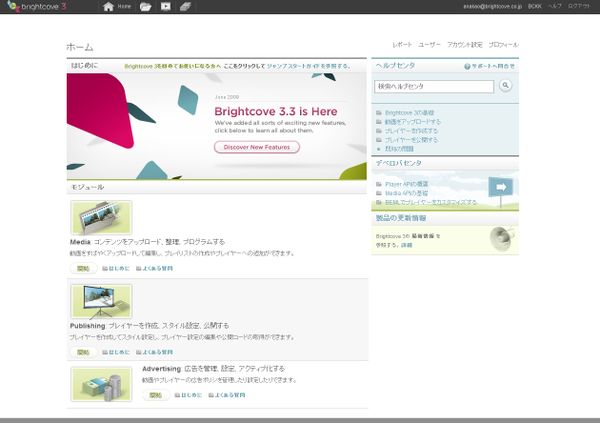Click the 開始 button under Advertising
The height and width of the screenshot is (423, 600).
coord(155,395)
